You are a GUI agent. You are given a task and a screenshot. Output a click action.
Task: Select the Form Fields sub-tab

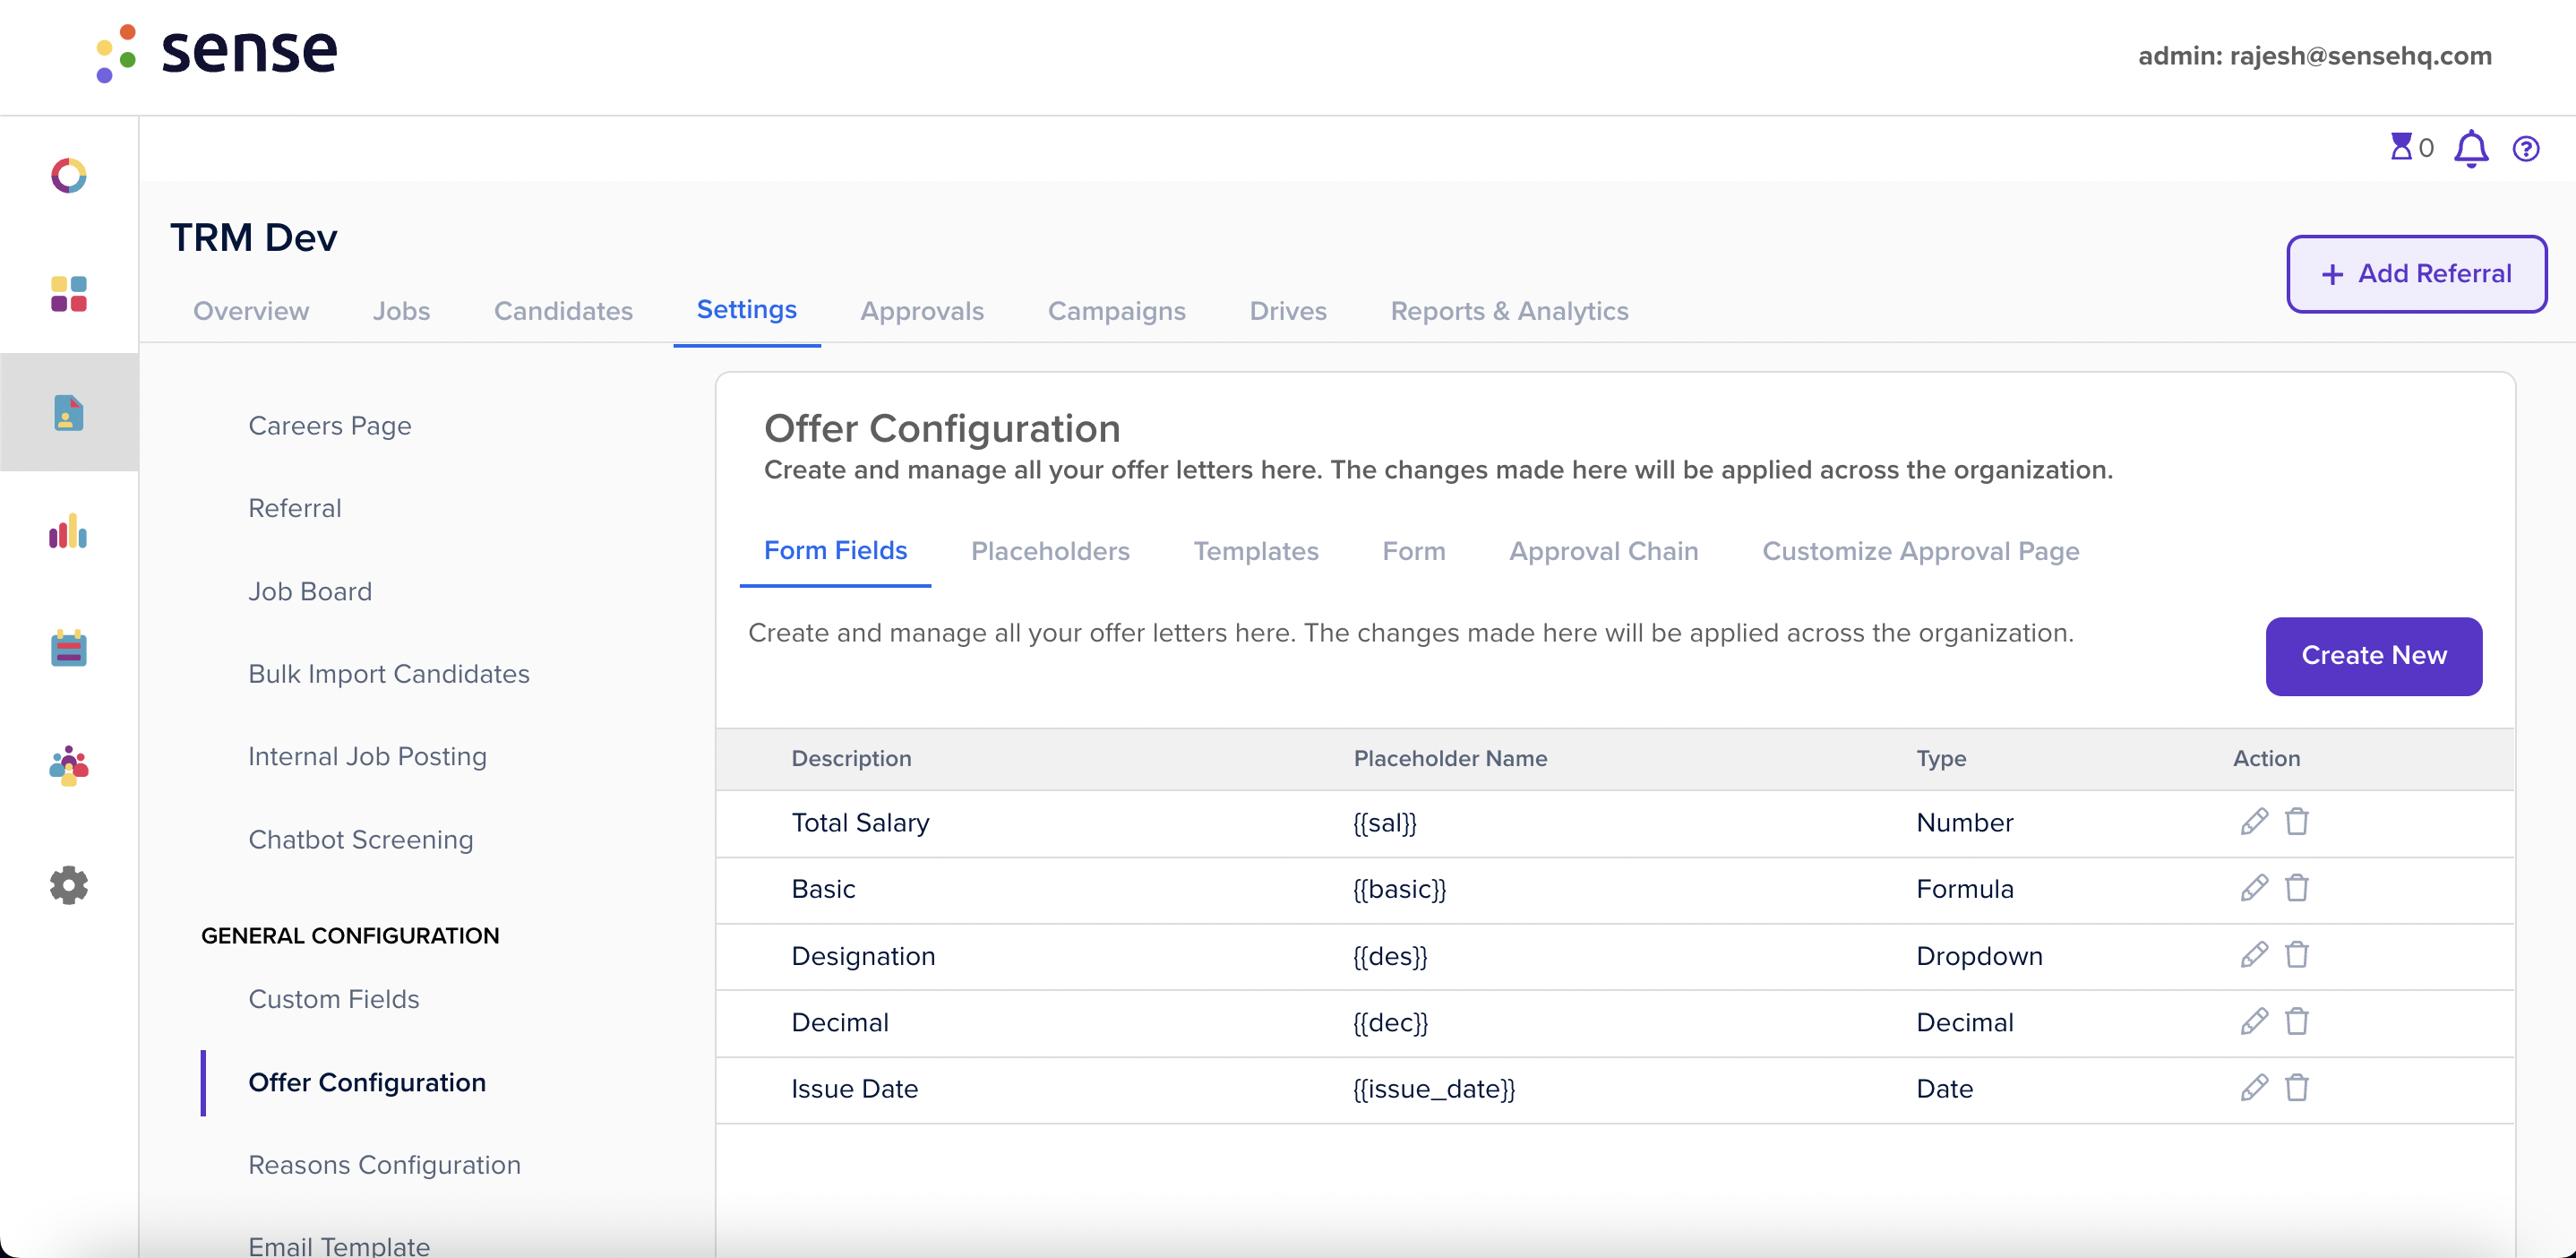pyautogui.click(x=835, y=551)
